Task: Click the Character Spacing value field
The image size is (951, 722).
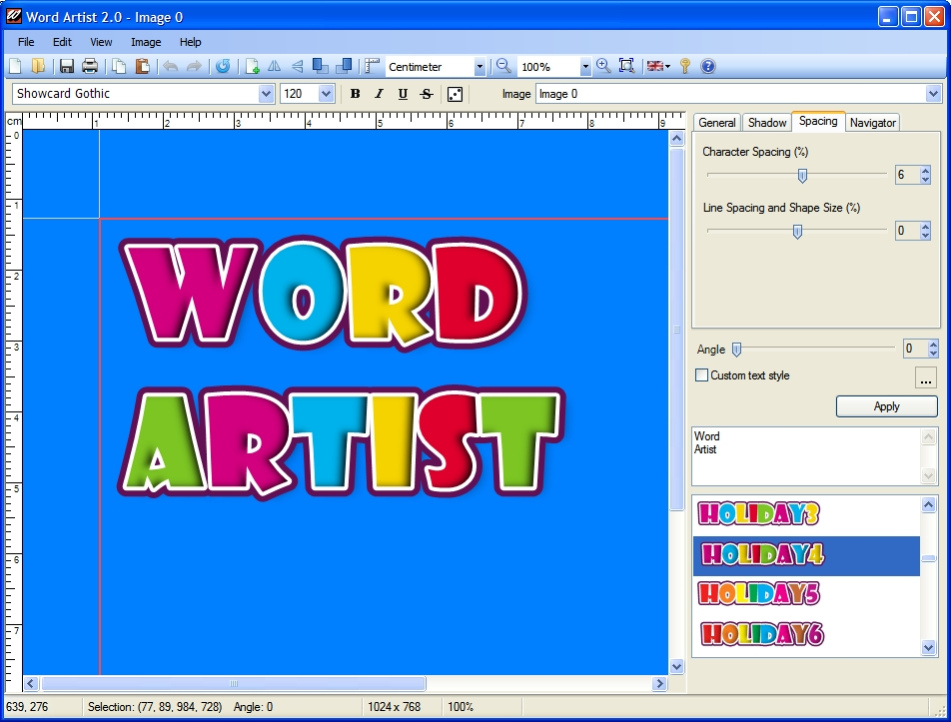Action: tap(907, 175)
